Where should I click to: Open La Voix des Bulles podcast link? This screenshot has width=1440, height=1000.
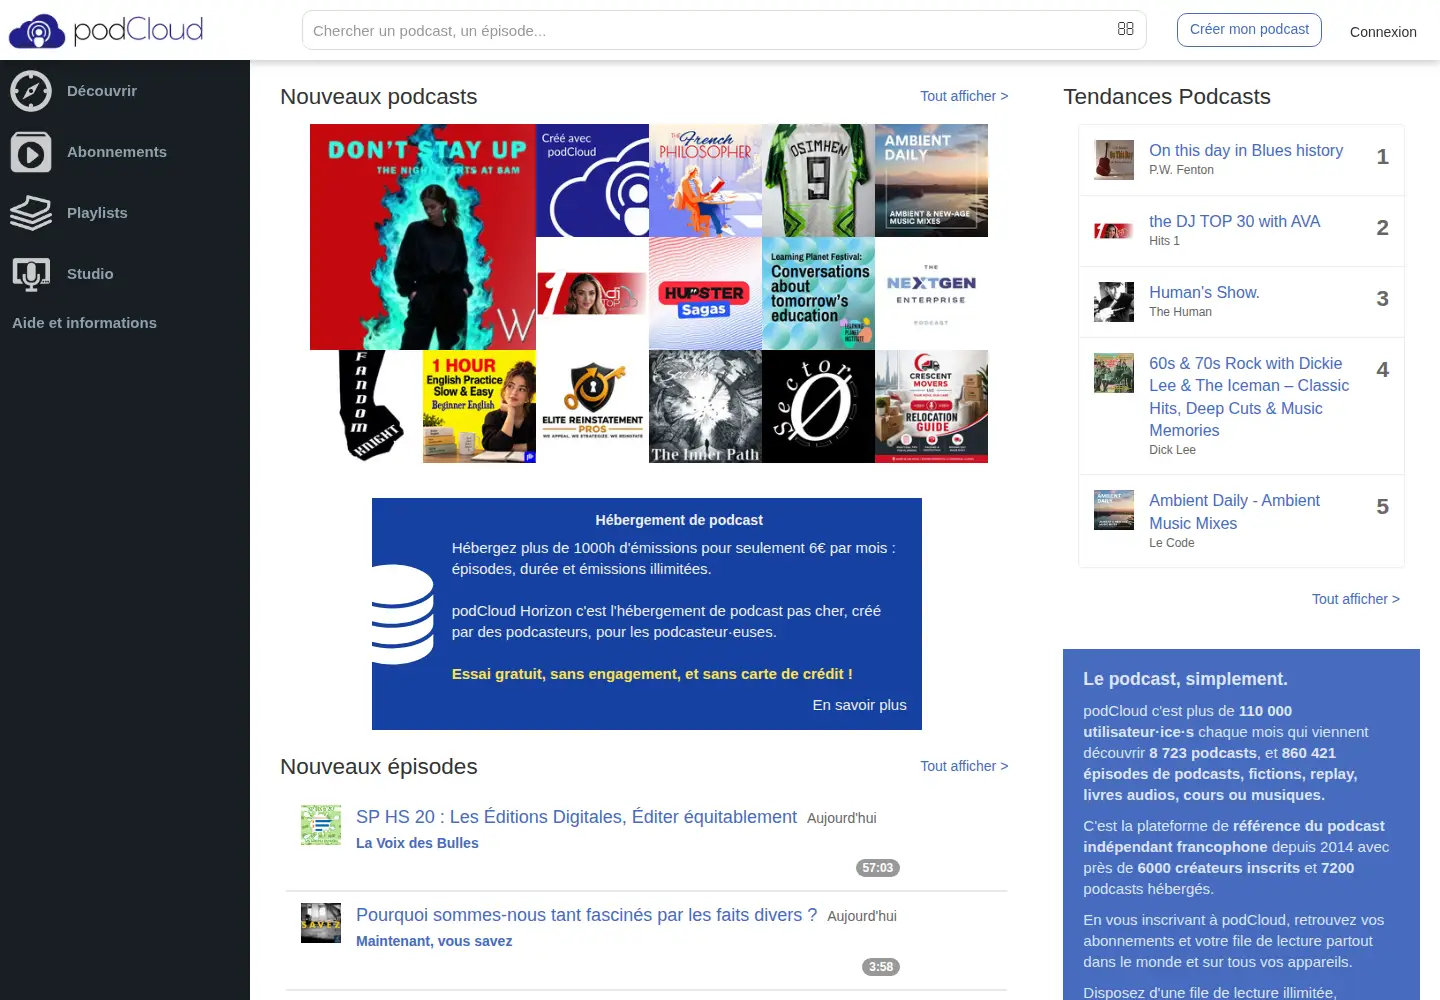[x=417, y=843]
